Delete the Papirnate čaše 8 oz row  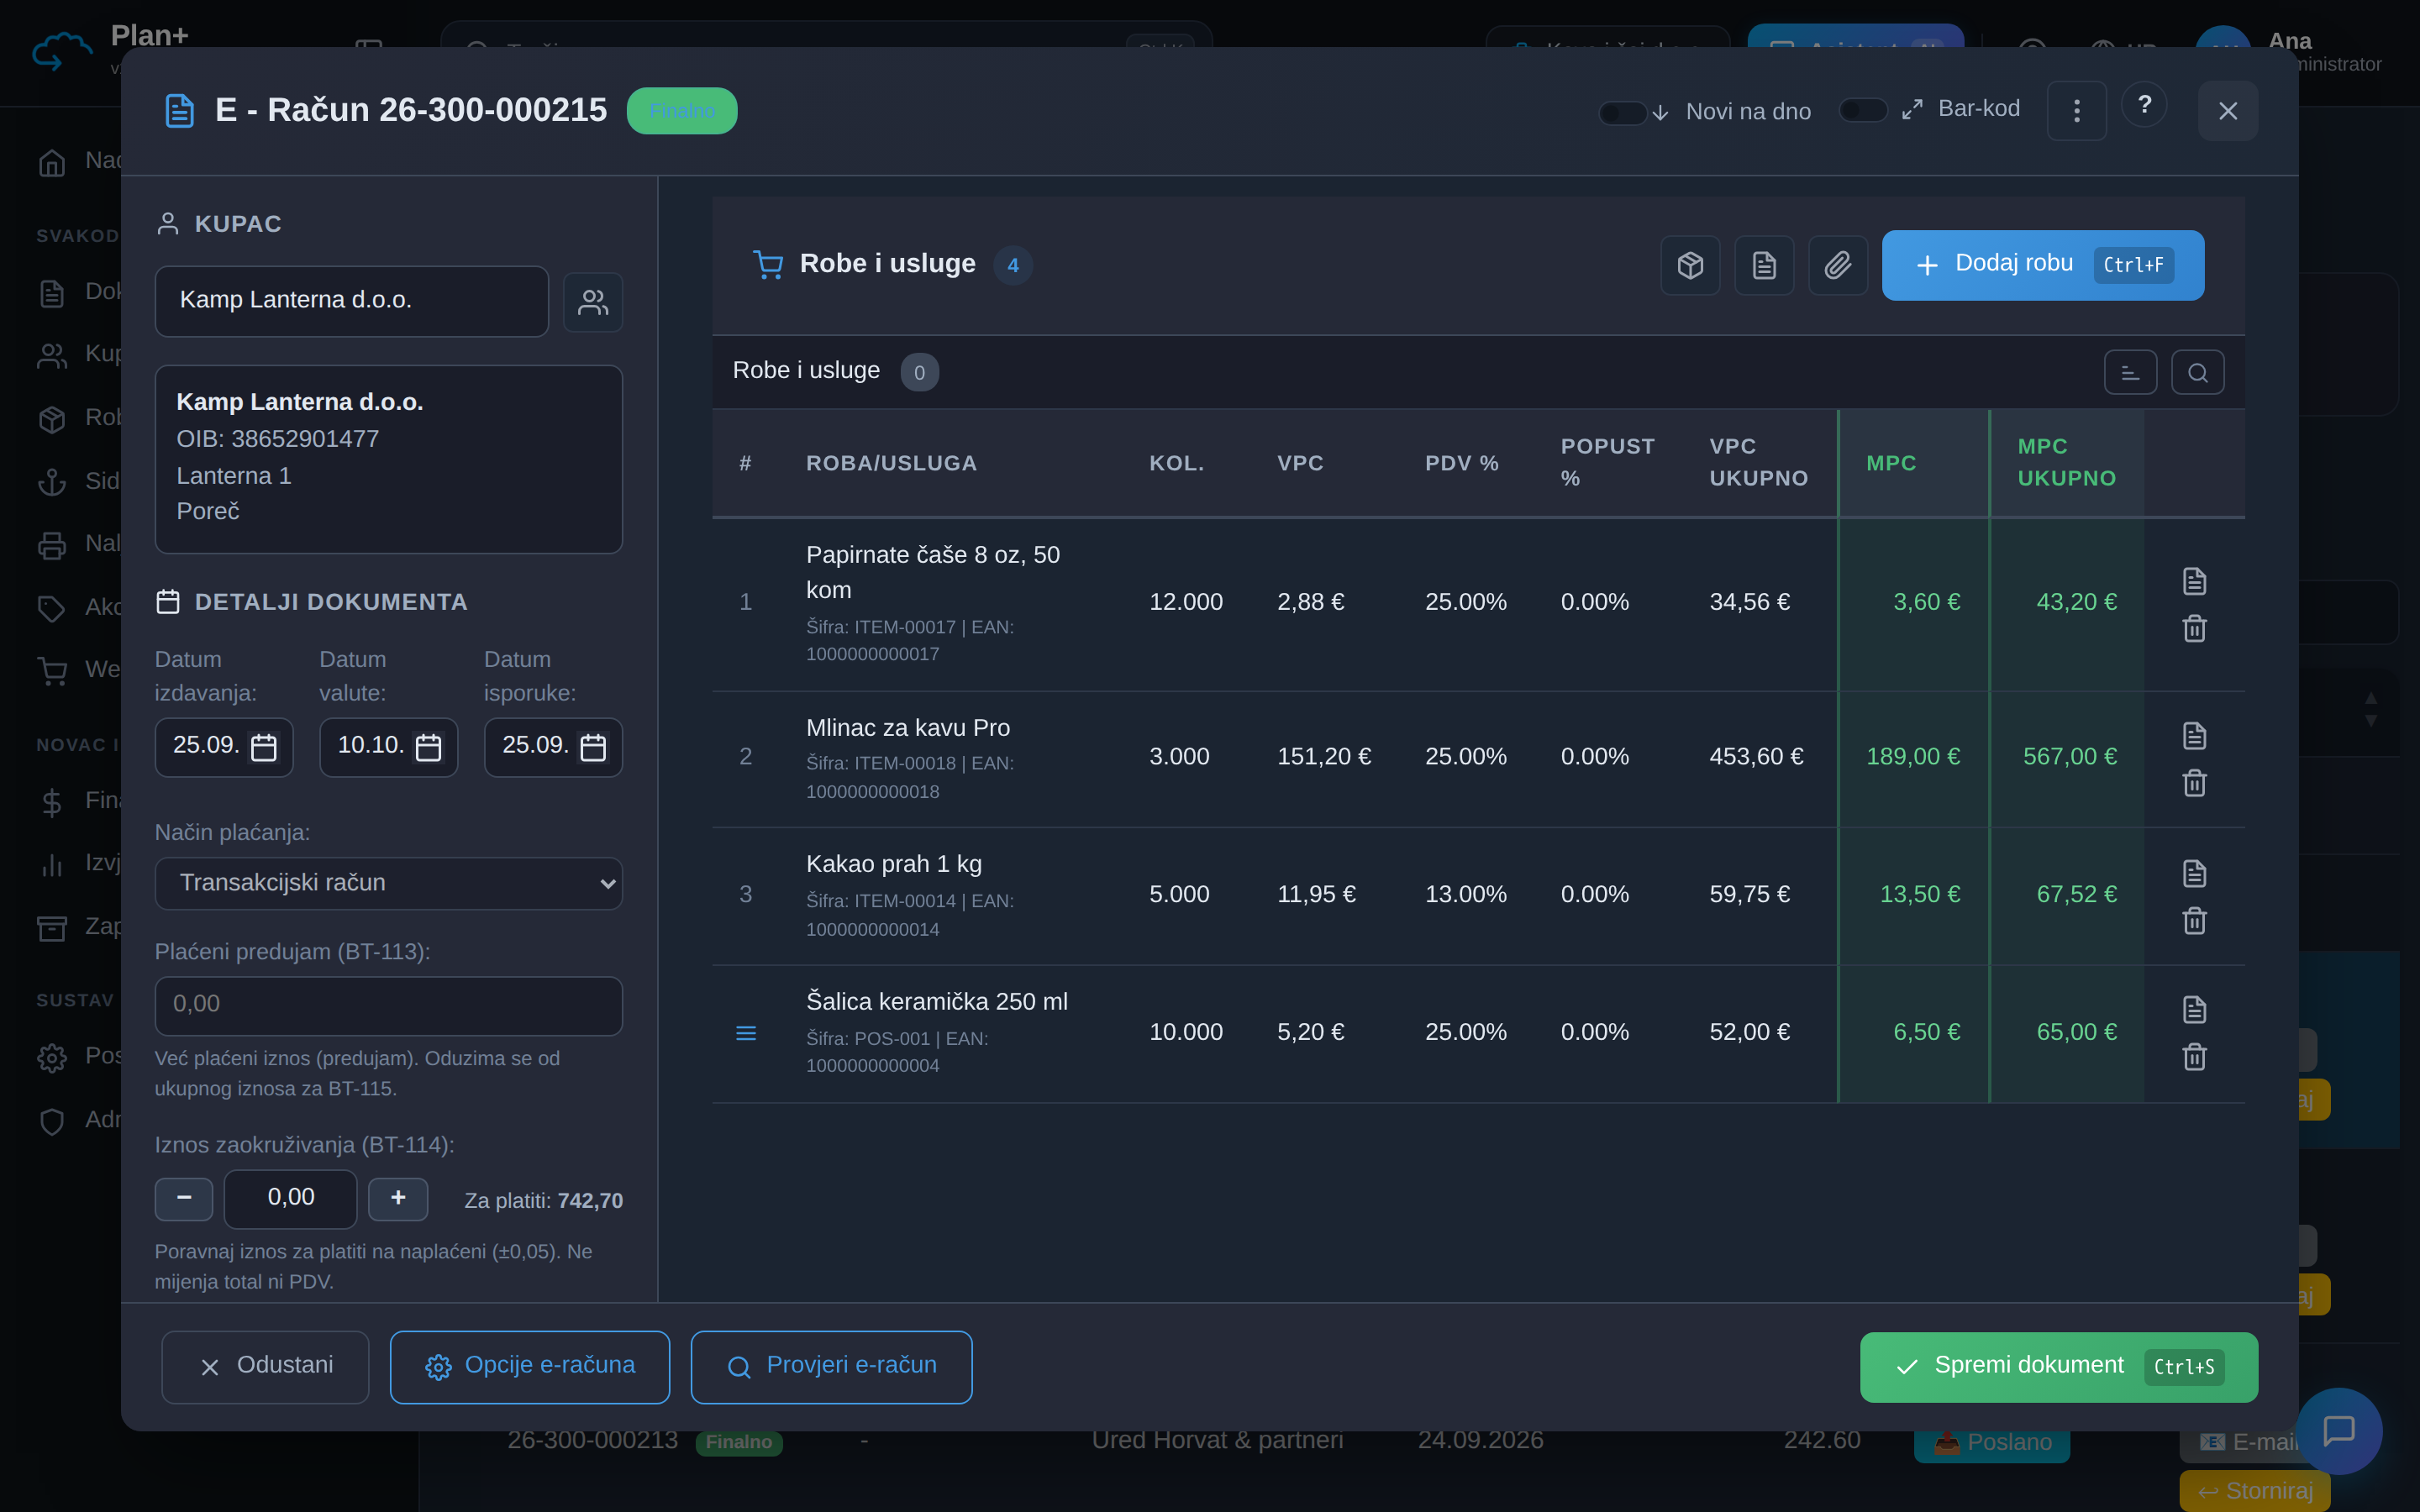2194,628
